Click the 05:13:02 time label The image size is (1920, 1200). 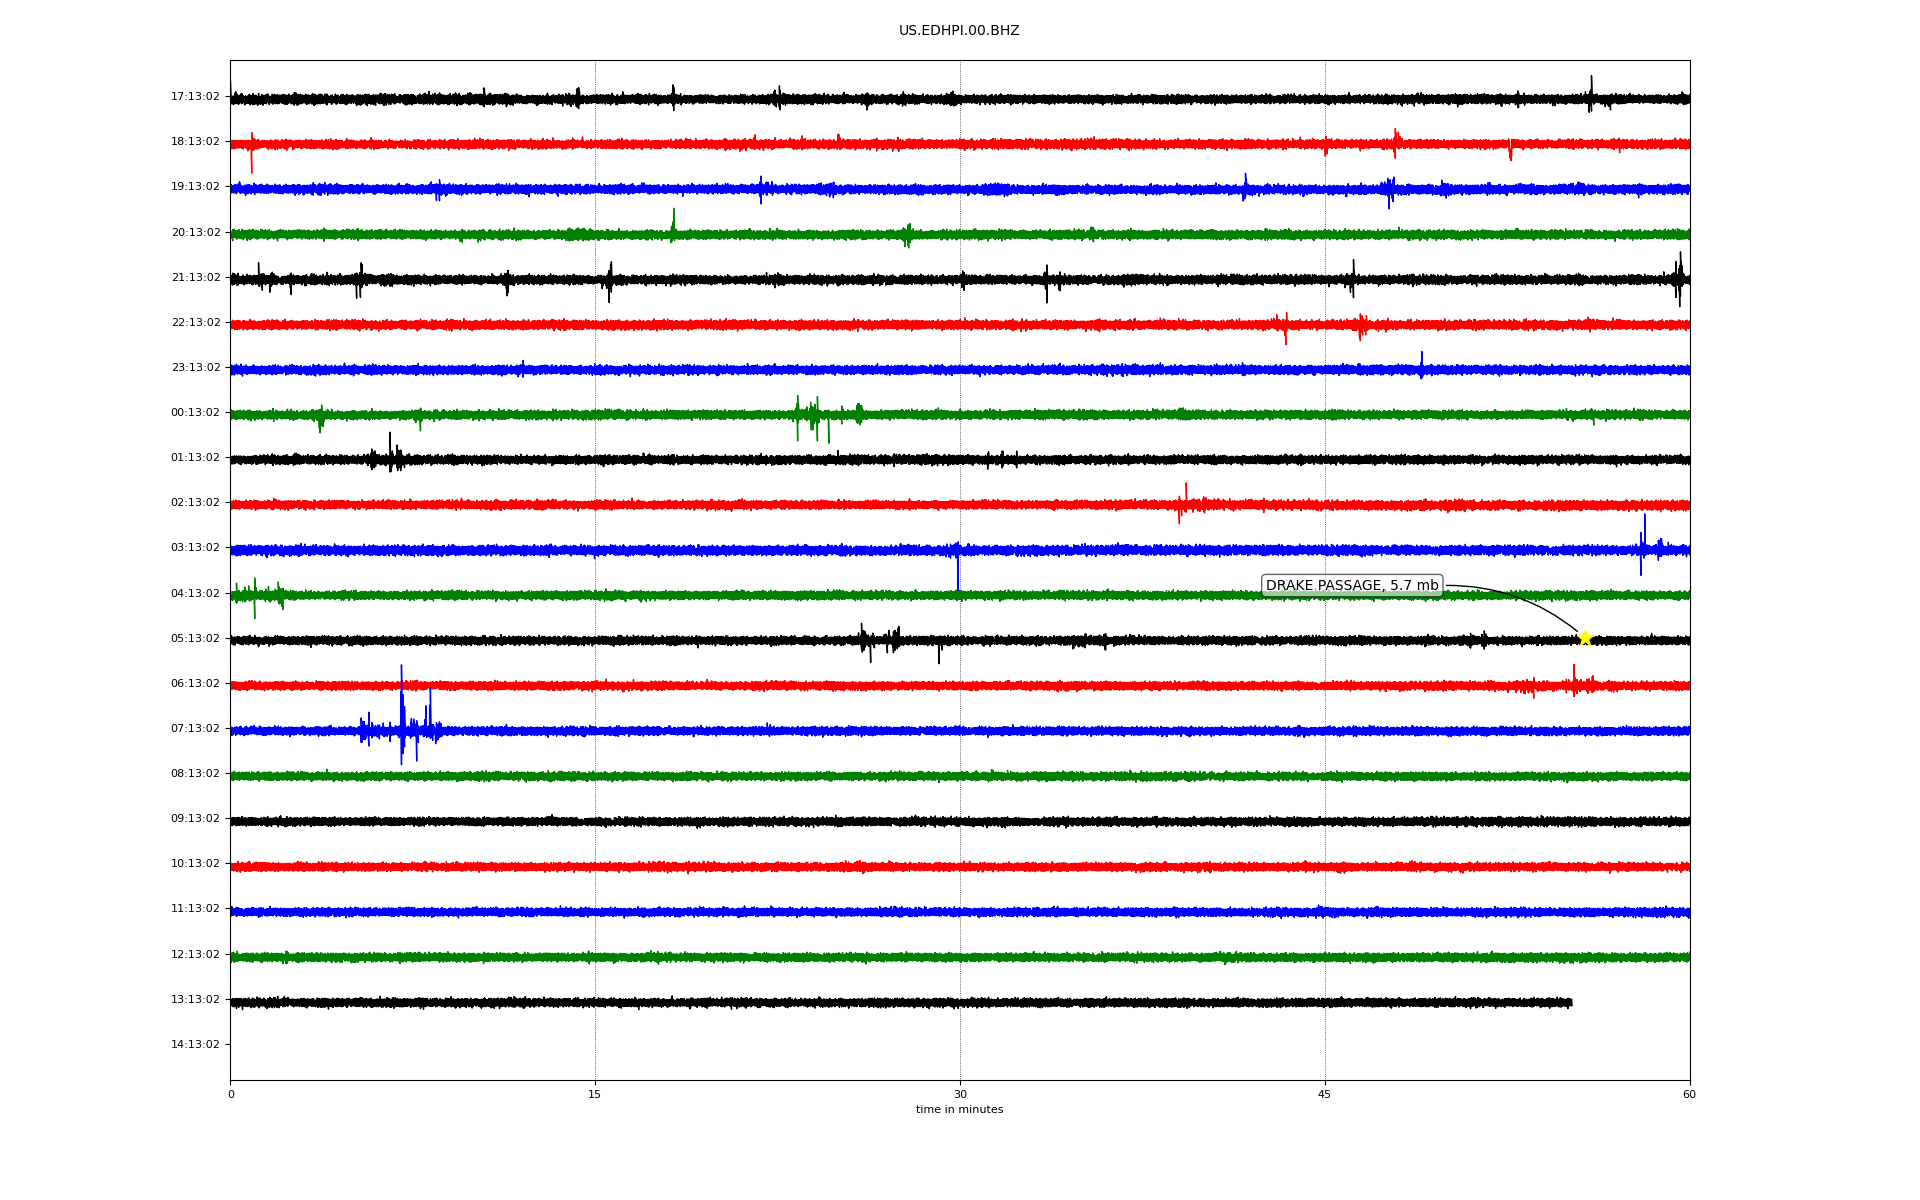[x=195, y=639]
